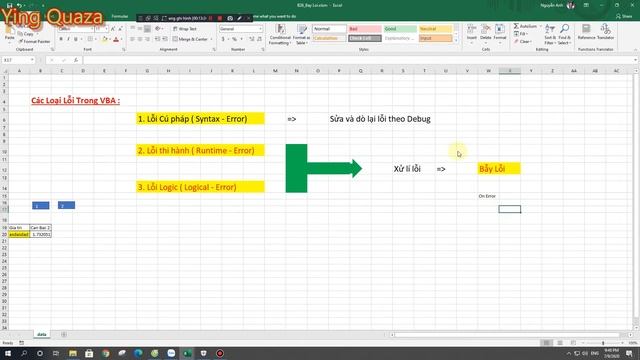640x360 pixels.
Task: Click the cell Borders icon
Action: [x=90, y=39]
